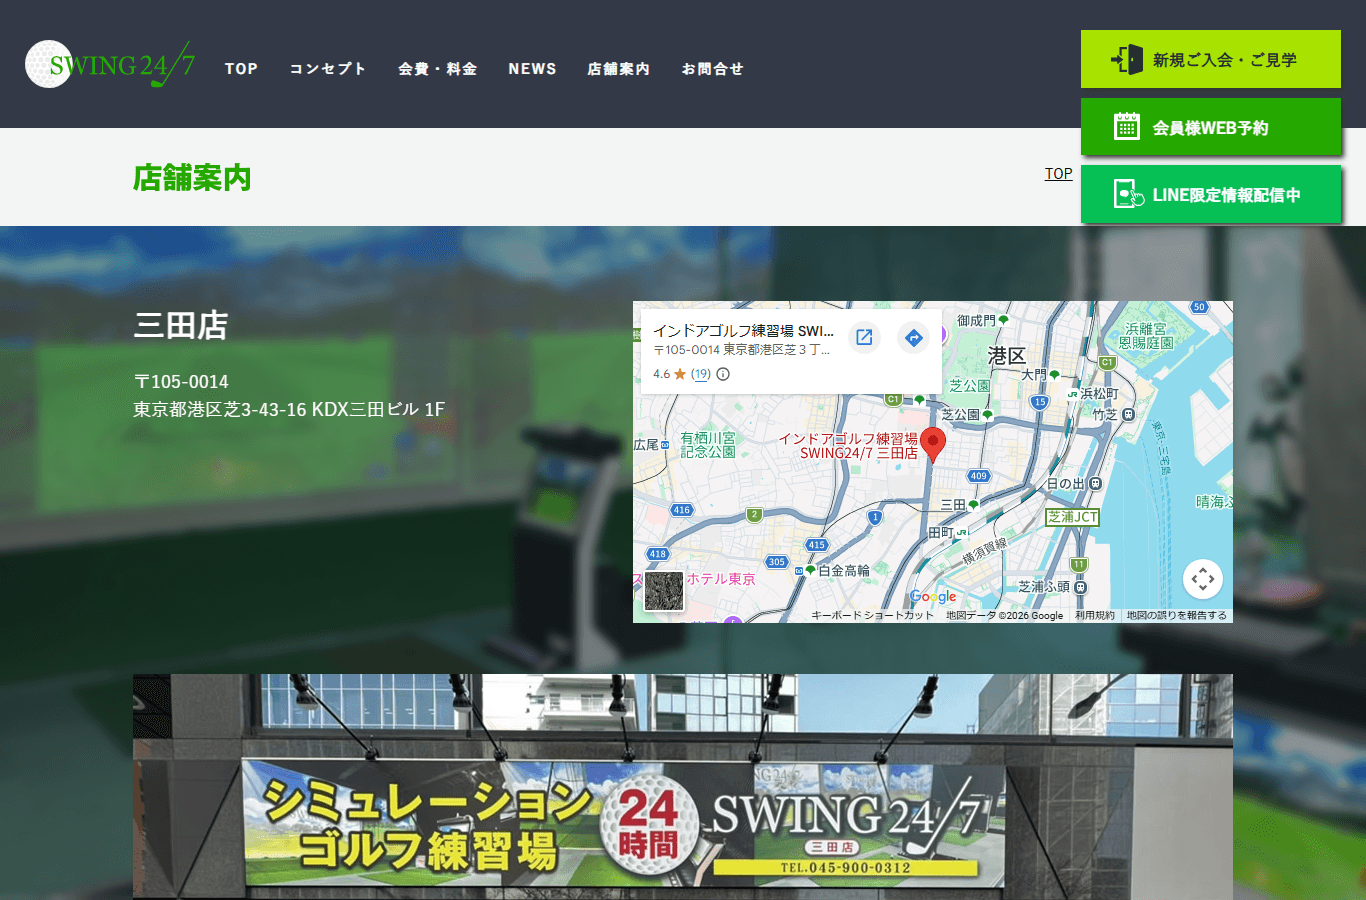Open the TOP menu item
The height and width of the screenshot is (900, 1366).
[241, 69]
